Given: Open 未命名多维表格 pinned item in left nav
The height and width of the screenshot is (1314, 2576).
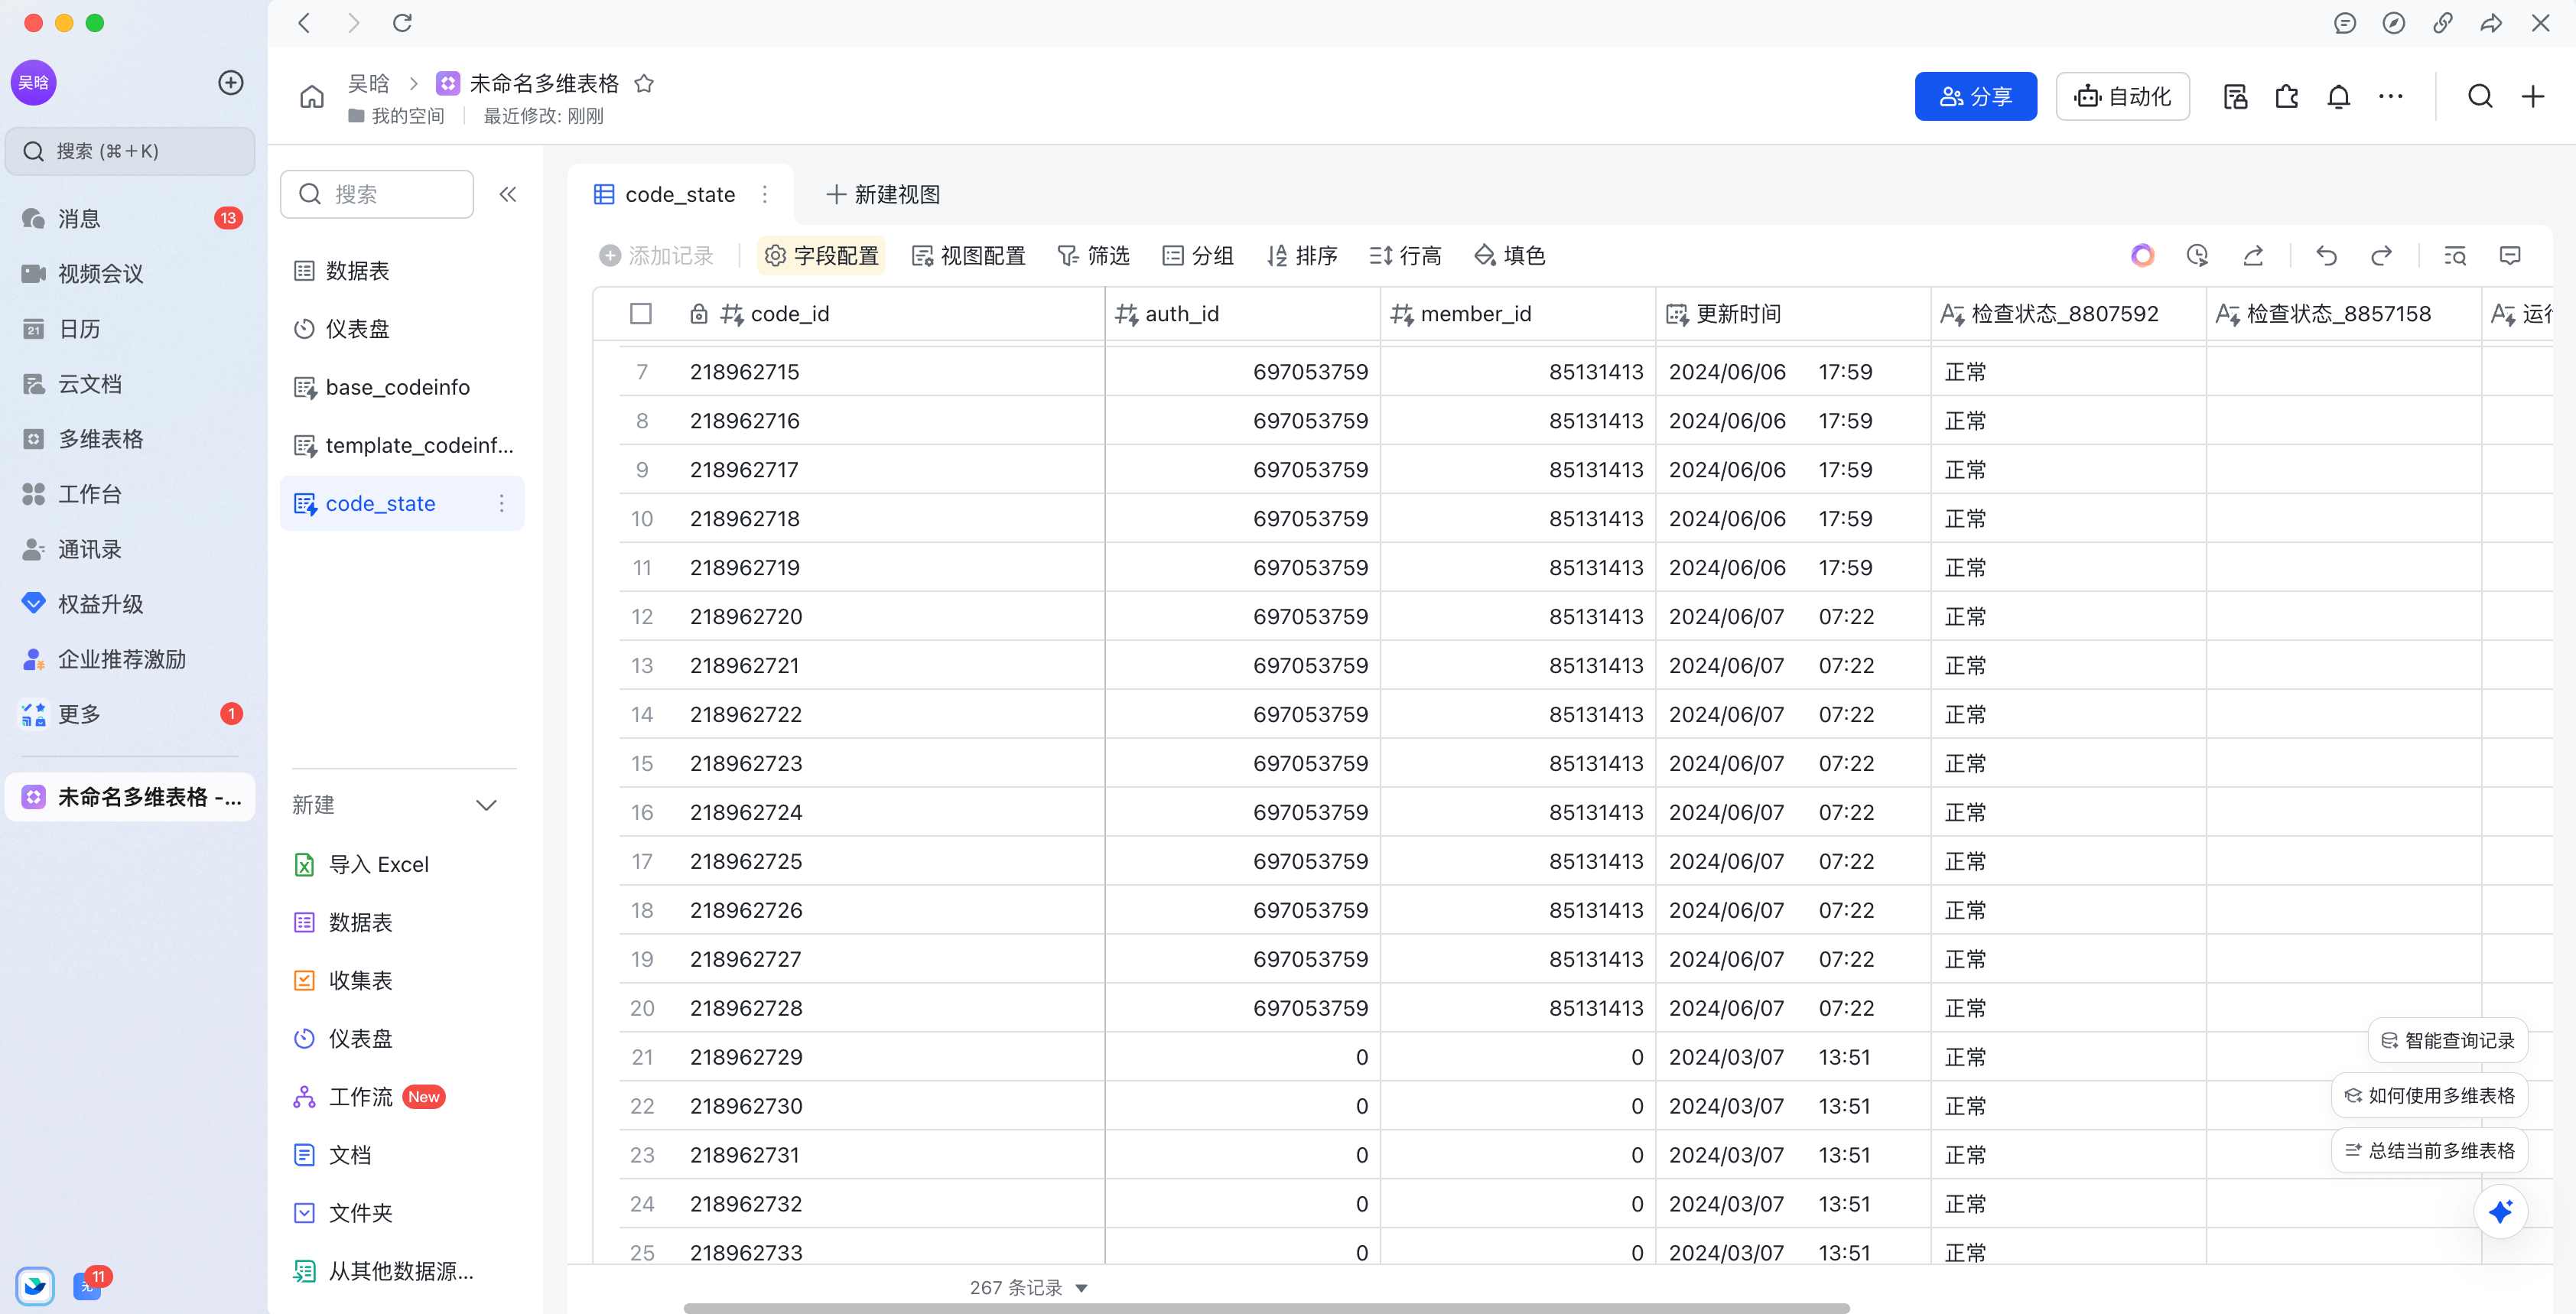Looking at the screenshot, I should 130,797.
